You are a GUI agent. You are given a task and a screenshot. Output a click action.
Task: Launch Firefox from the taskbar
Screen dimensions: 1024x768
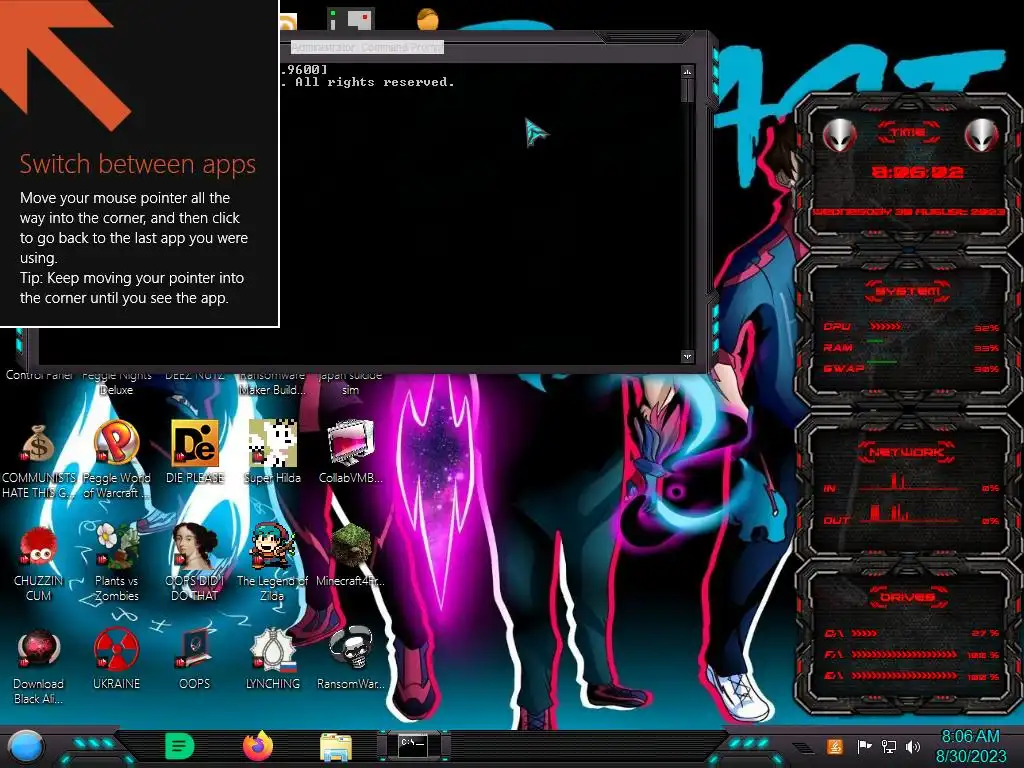click(258, 746)
